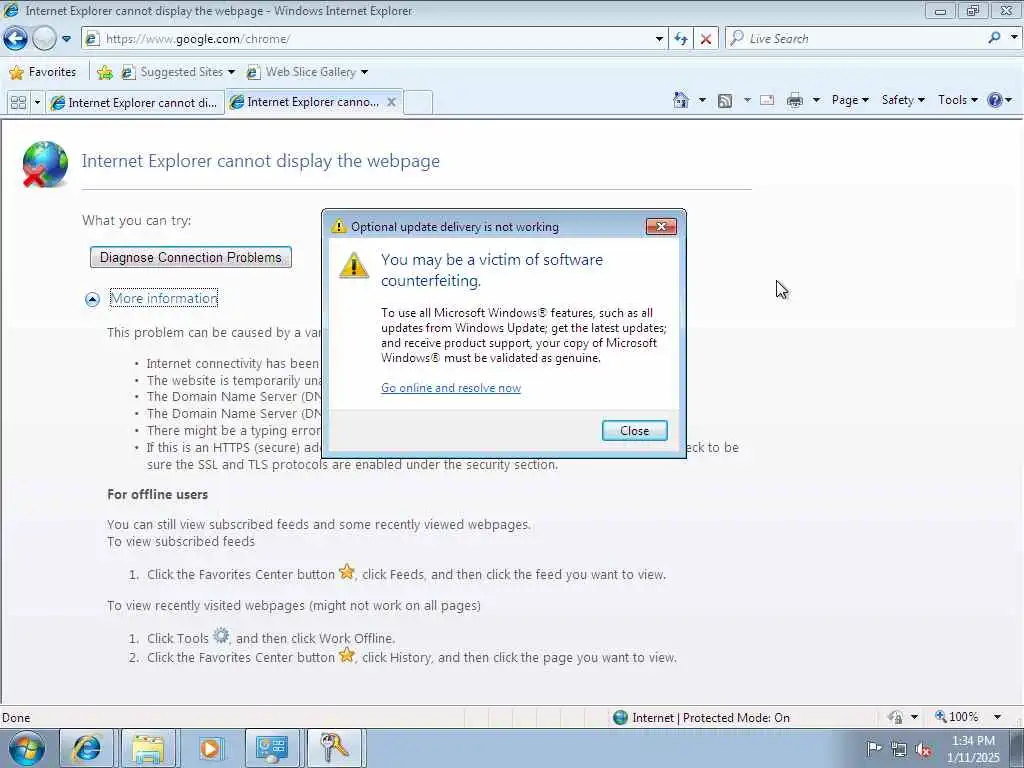Screen dimensions: 1024x768
Task: Click the status bar security padlock icon
Action: [896, 717]
